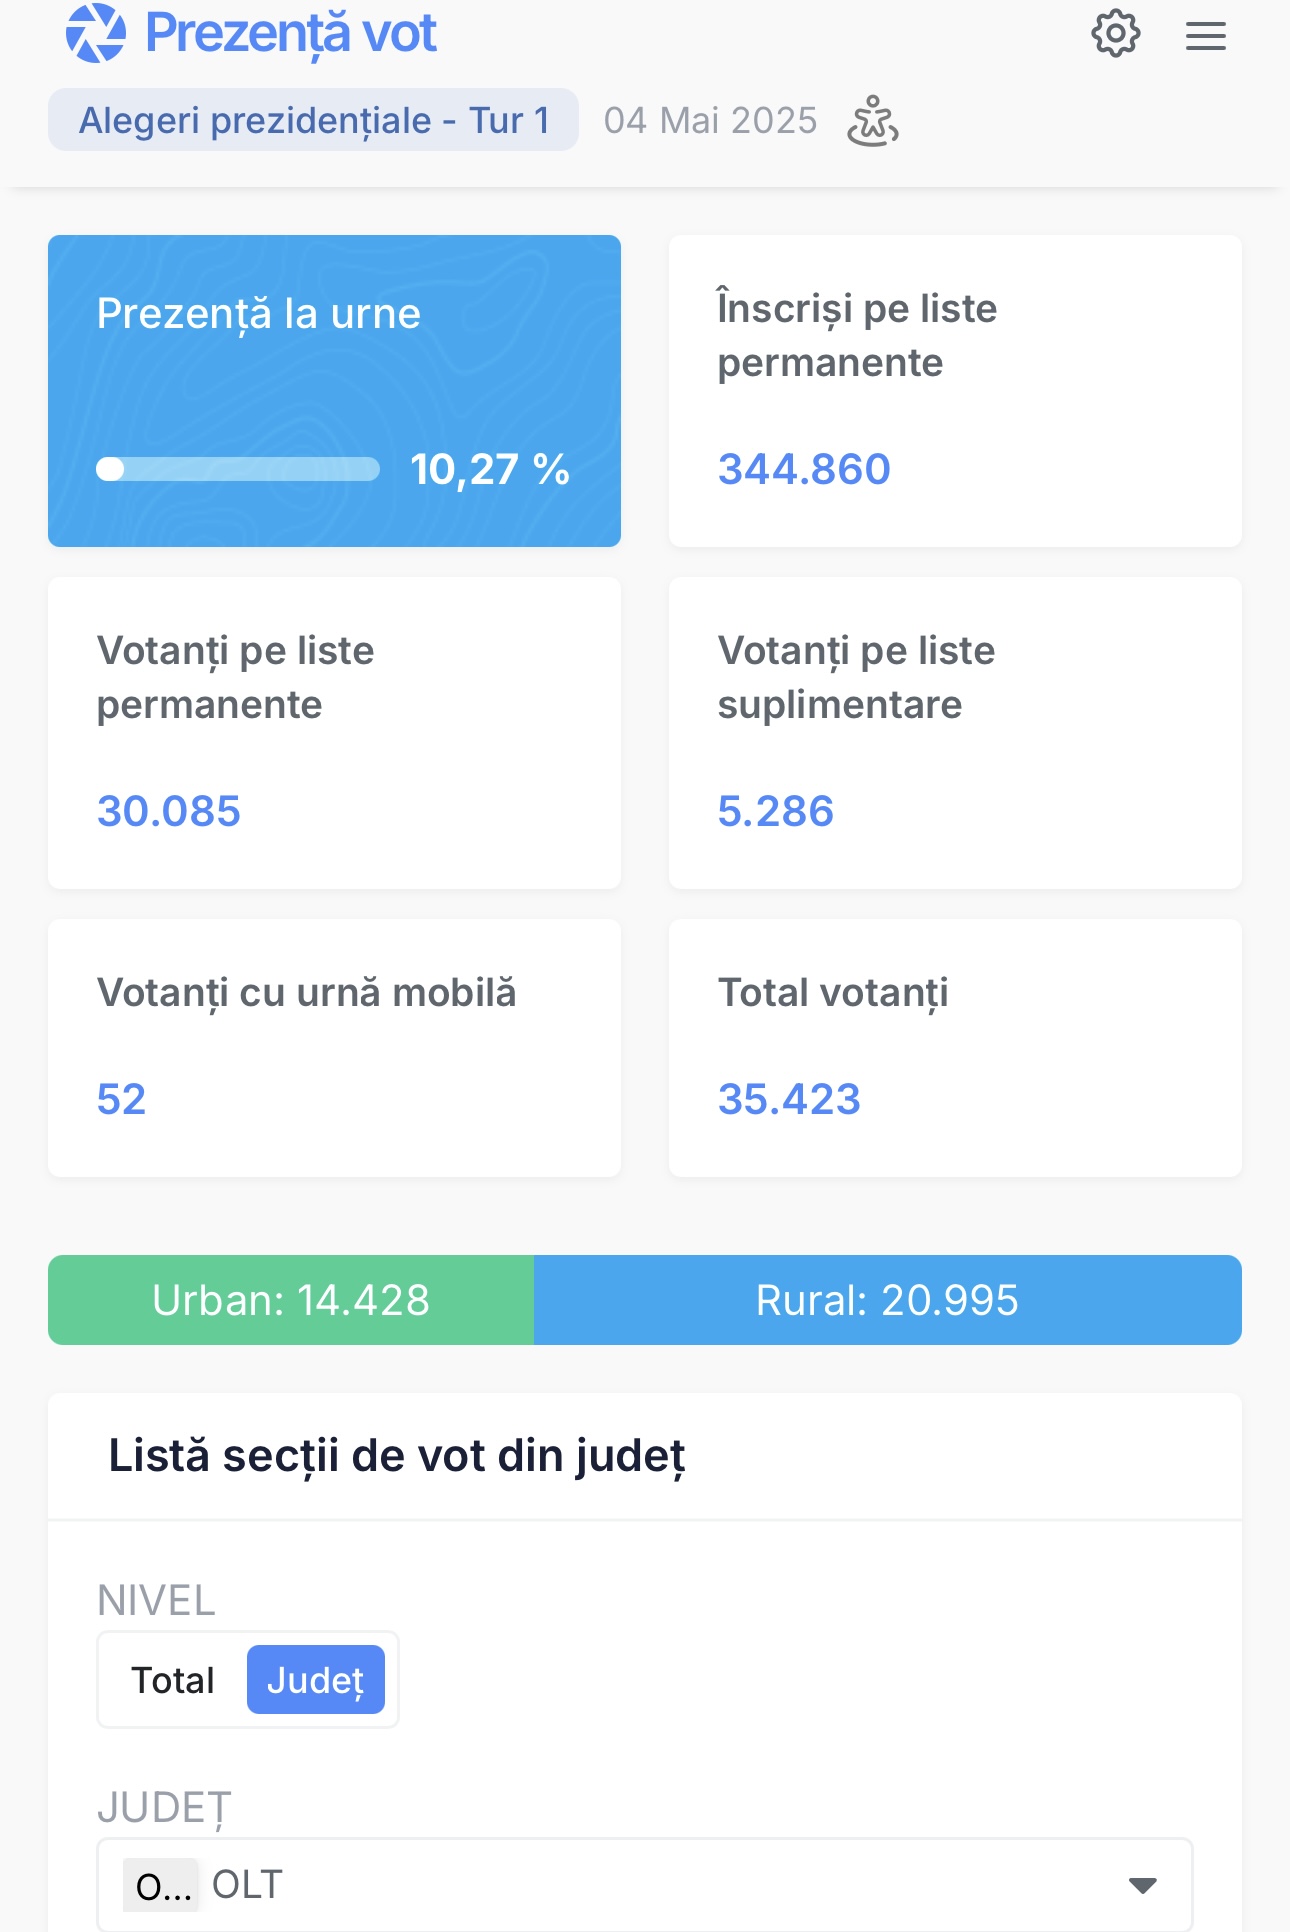The image size is (1290, 1932).
Task: Click the Votanți pe liste suplimentare card
Action: [955, 733]
